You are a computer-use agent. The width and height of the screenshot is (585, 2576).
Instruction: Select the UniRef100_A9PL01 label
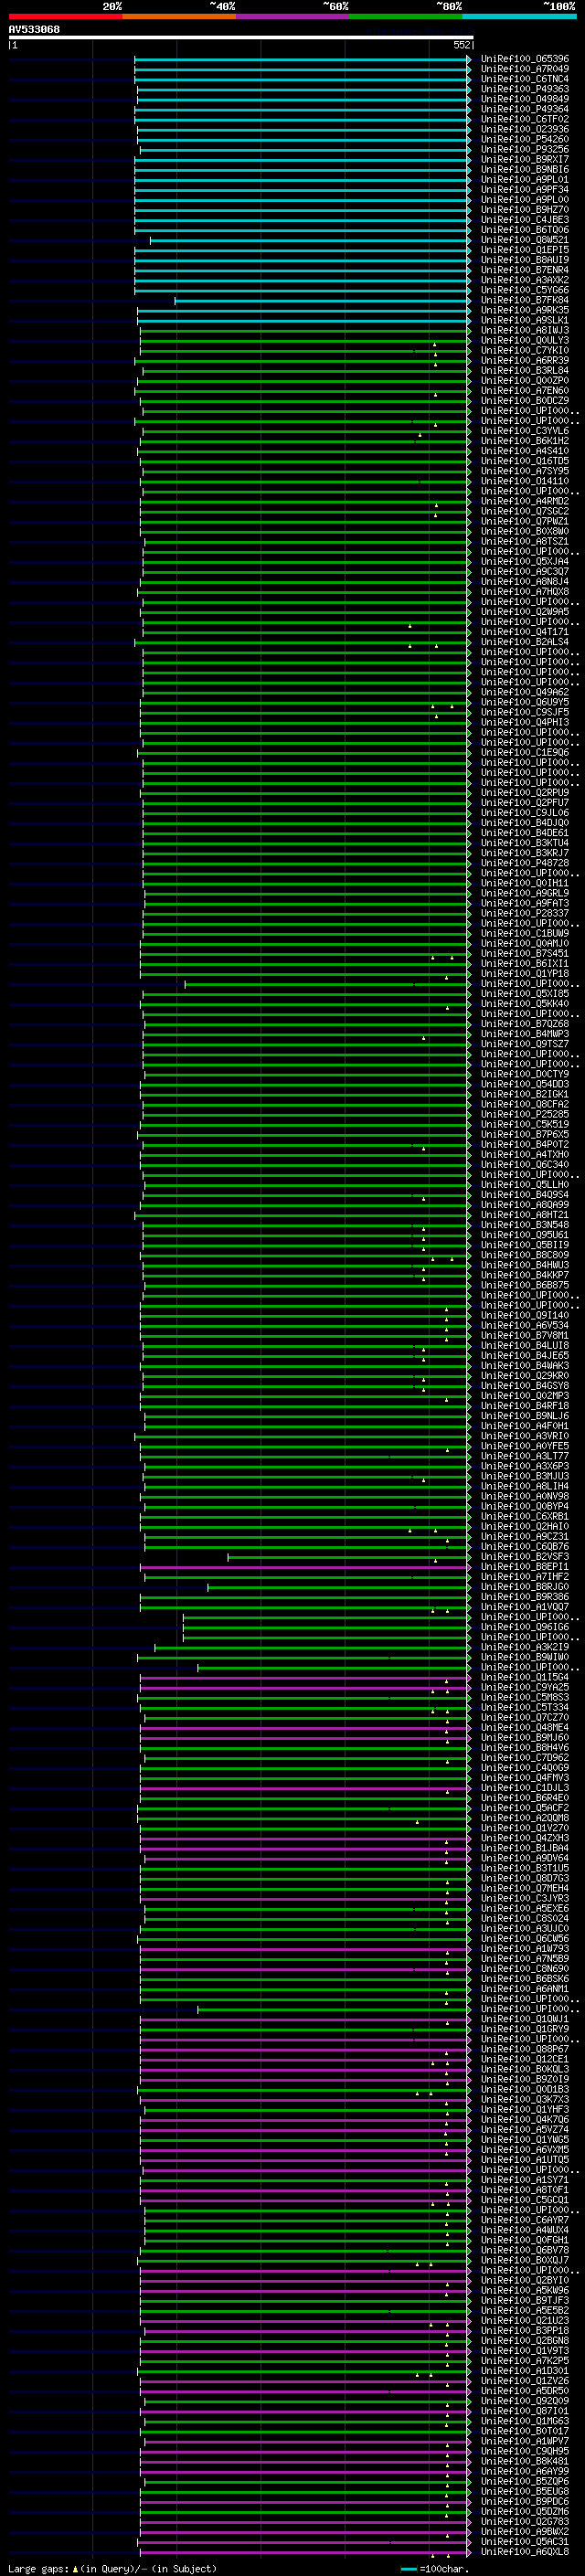pyautogui.click(x=525, y=179)
